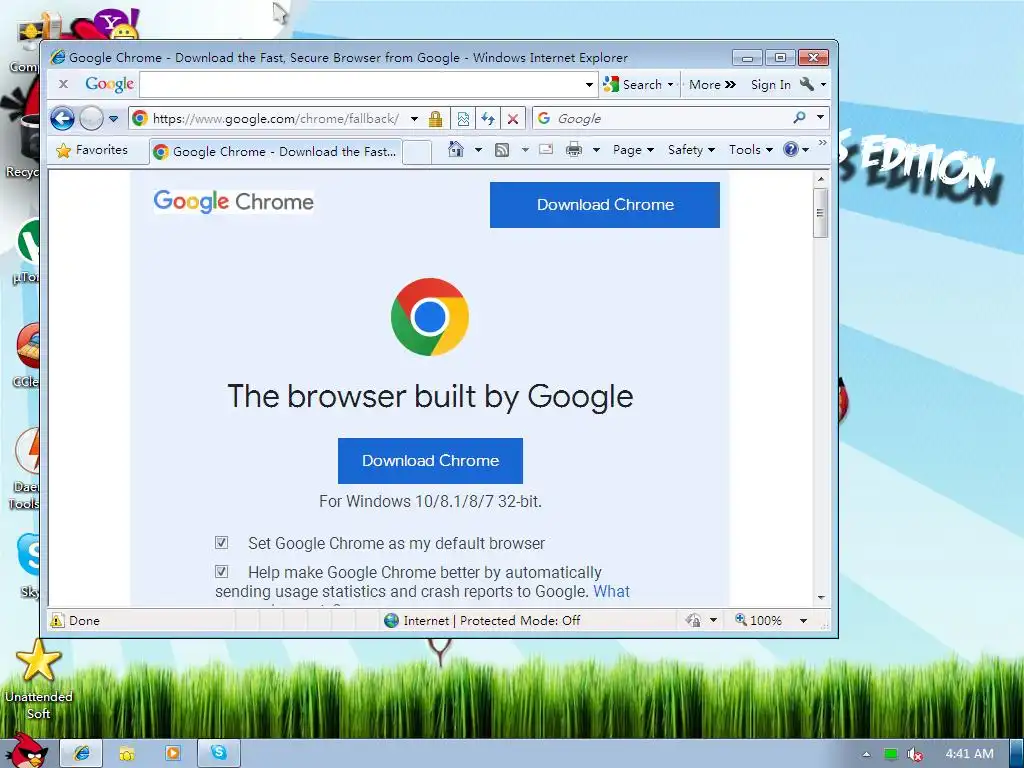The height and width of the screenshot is (768, 1024).
Task: Expand the address bar URL dropdown
Action: (x=414, y=118)
